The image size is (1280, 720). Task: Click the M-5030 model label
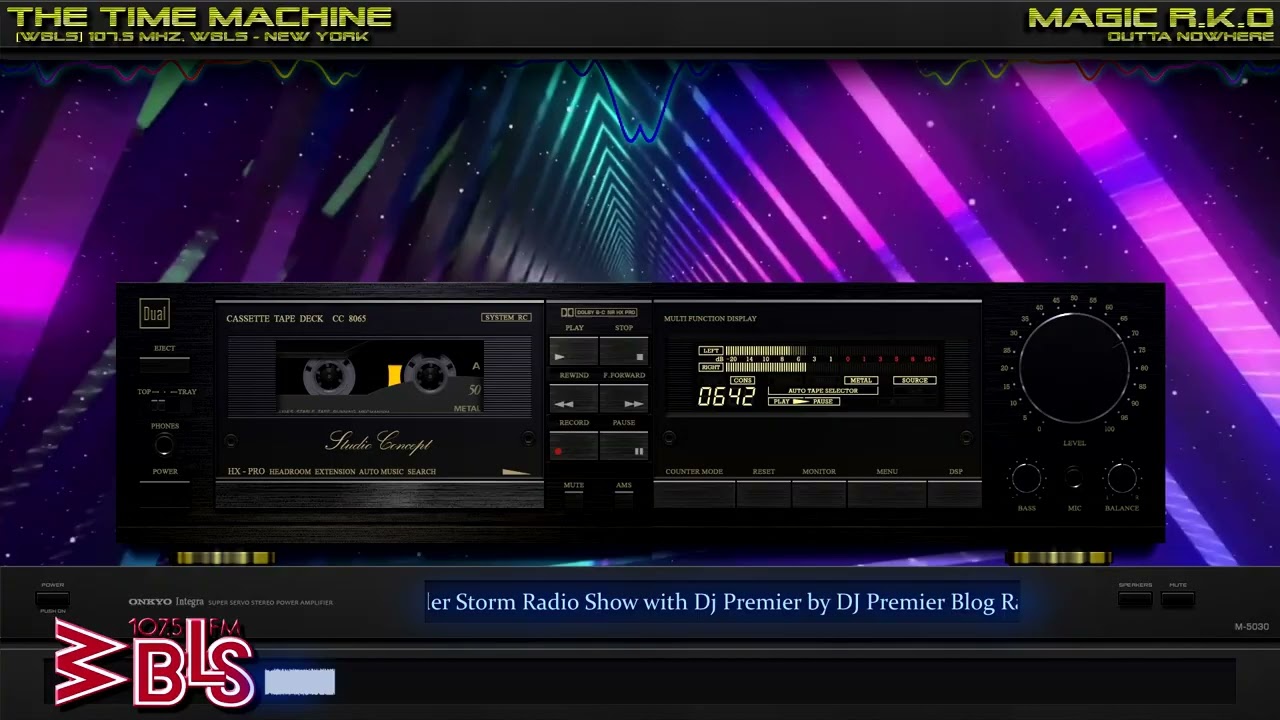1251,627
